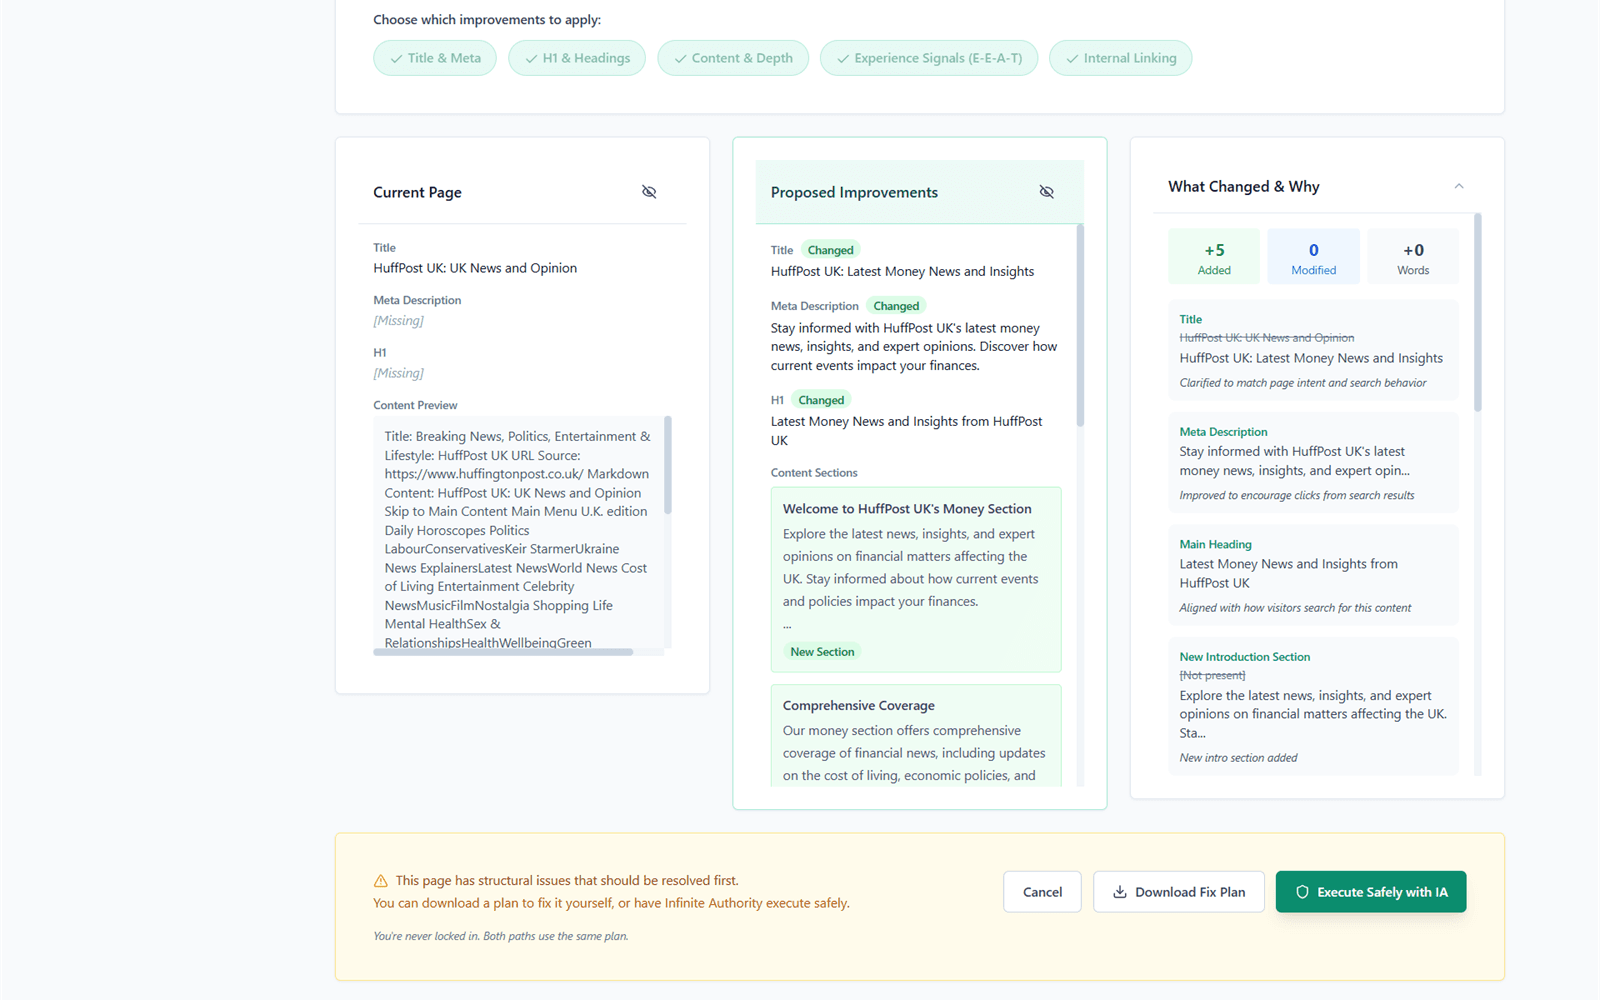Click the current title 'HuffPost UK: UK News and Opinion'
The image size is (1600, 1000).
(x=475, y=268)
